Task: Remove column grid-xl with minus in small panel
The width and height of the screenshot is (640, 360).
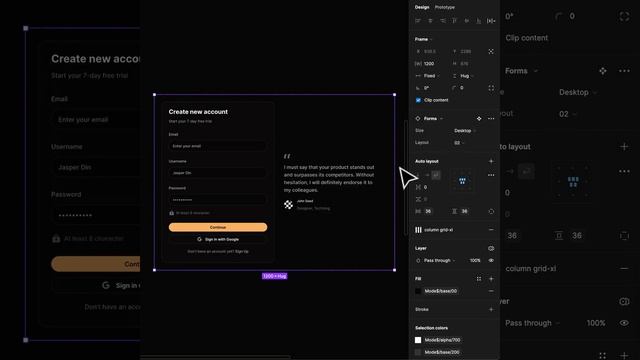Action: point(491,230)
